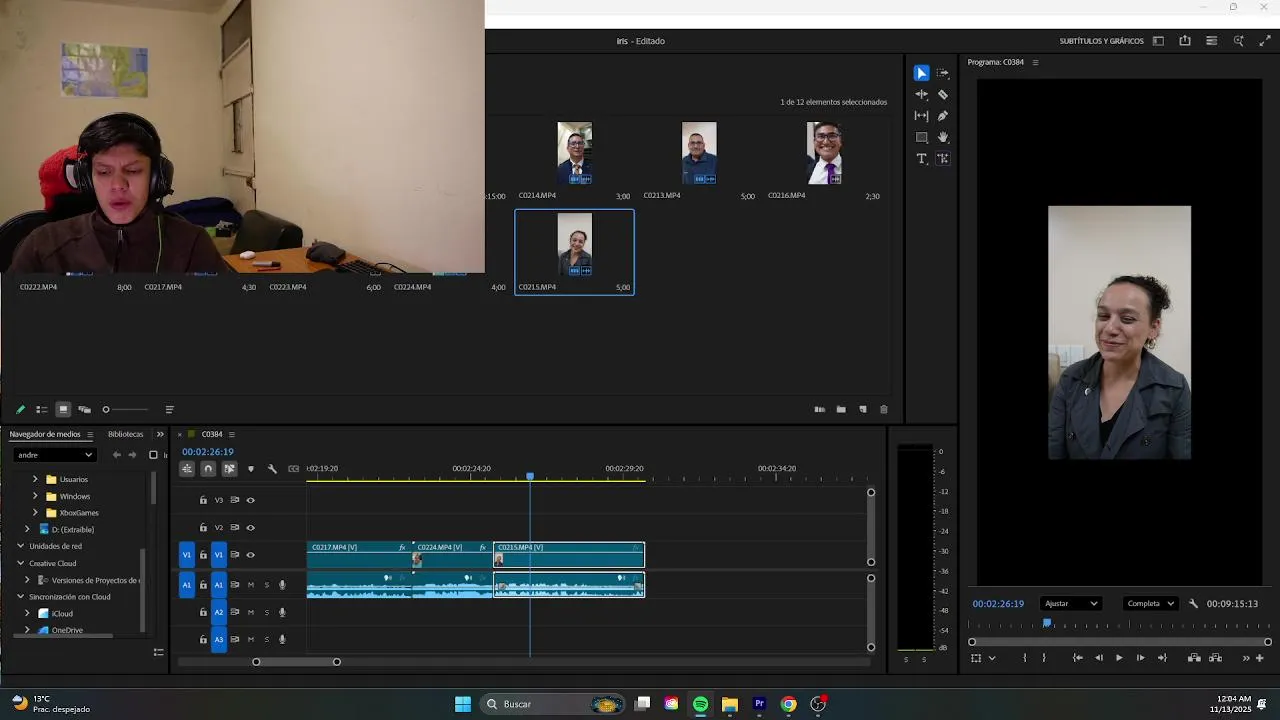Click the full screen expand icon

tap(1265, 41)
